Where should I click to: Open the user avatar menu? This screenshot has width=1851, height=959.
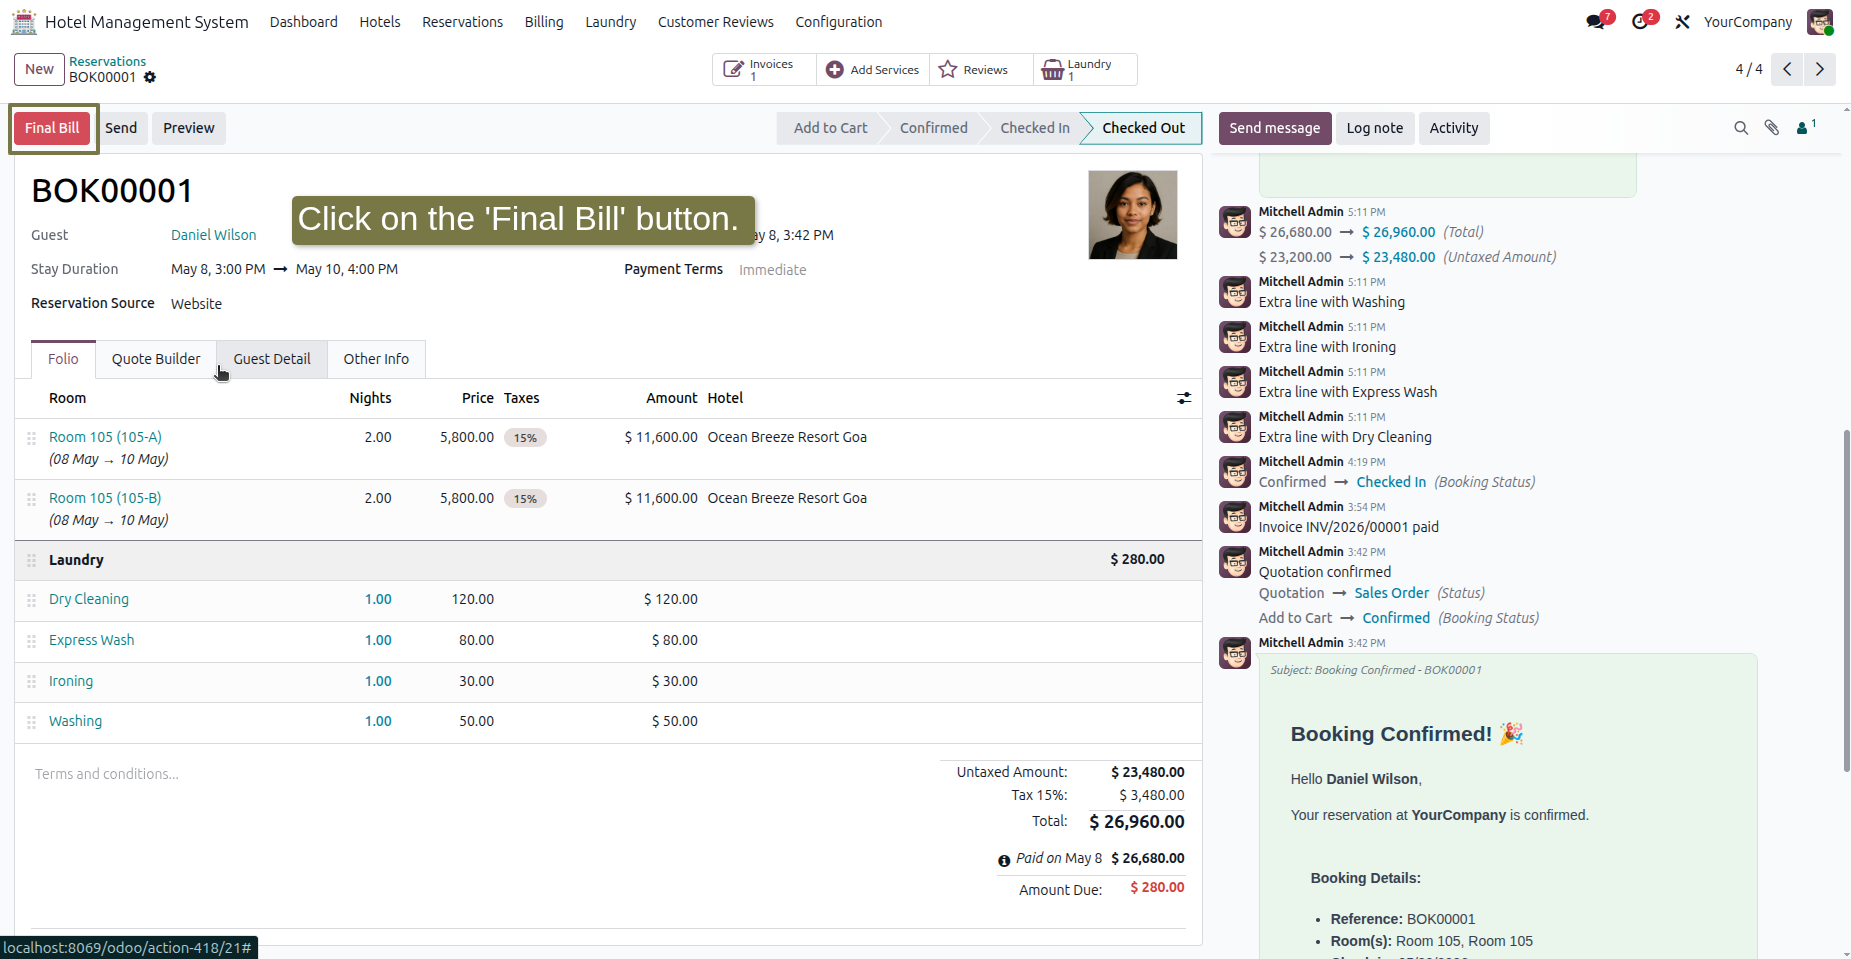(1820, 22)
